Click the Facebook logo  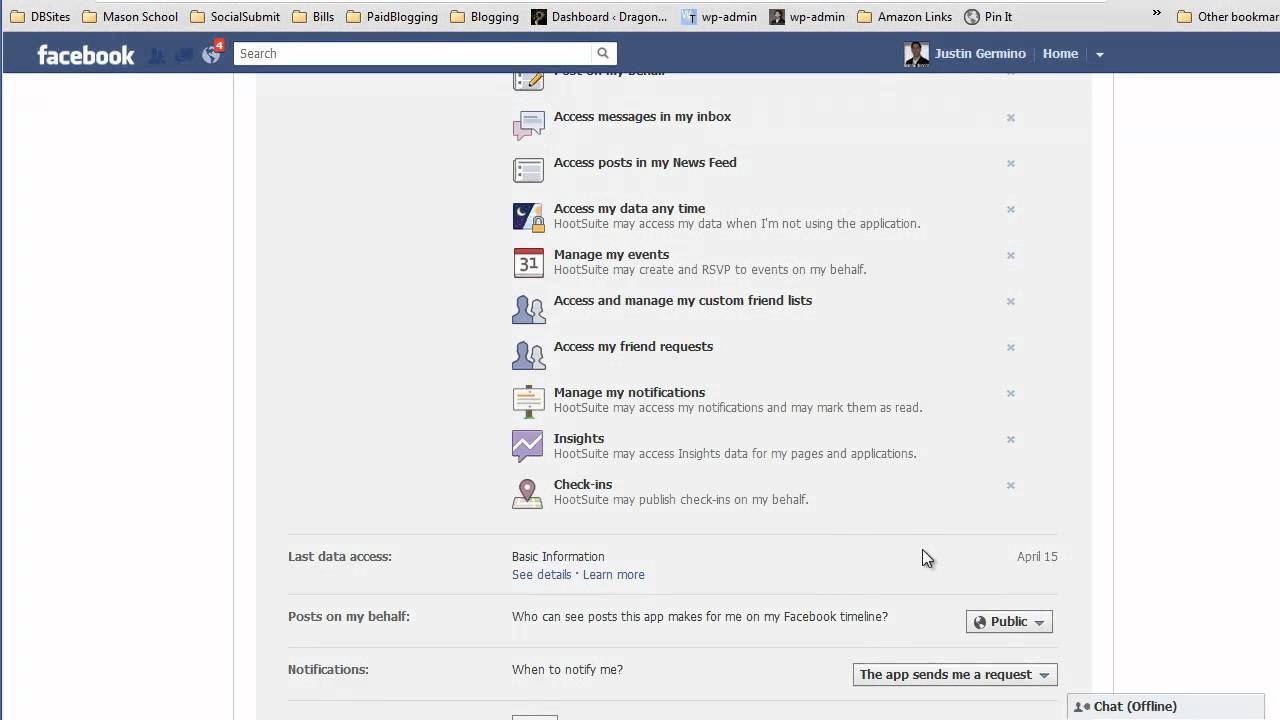pos(85,55)
